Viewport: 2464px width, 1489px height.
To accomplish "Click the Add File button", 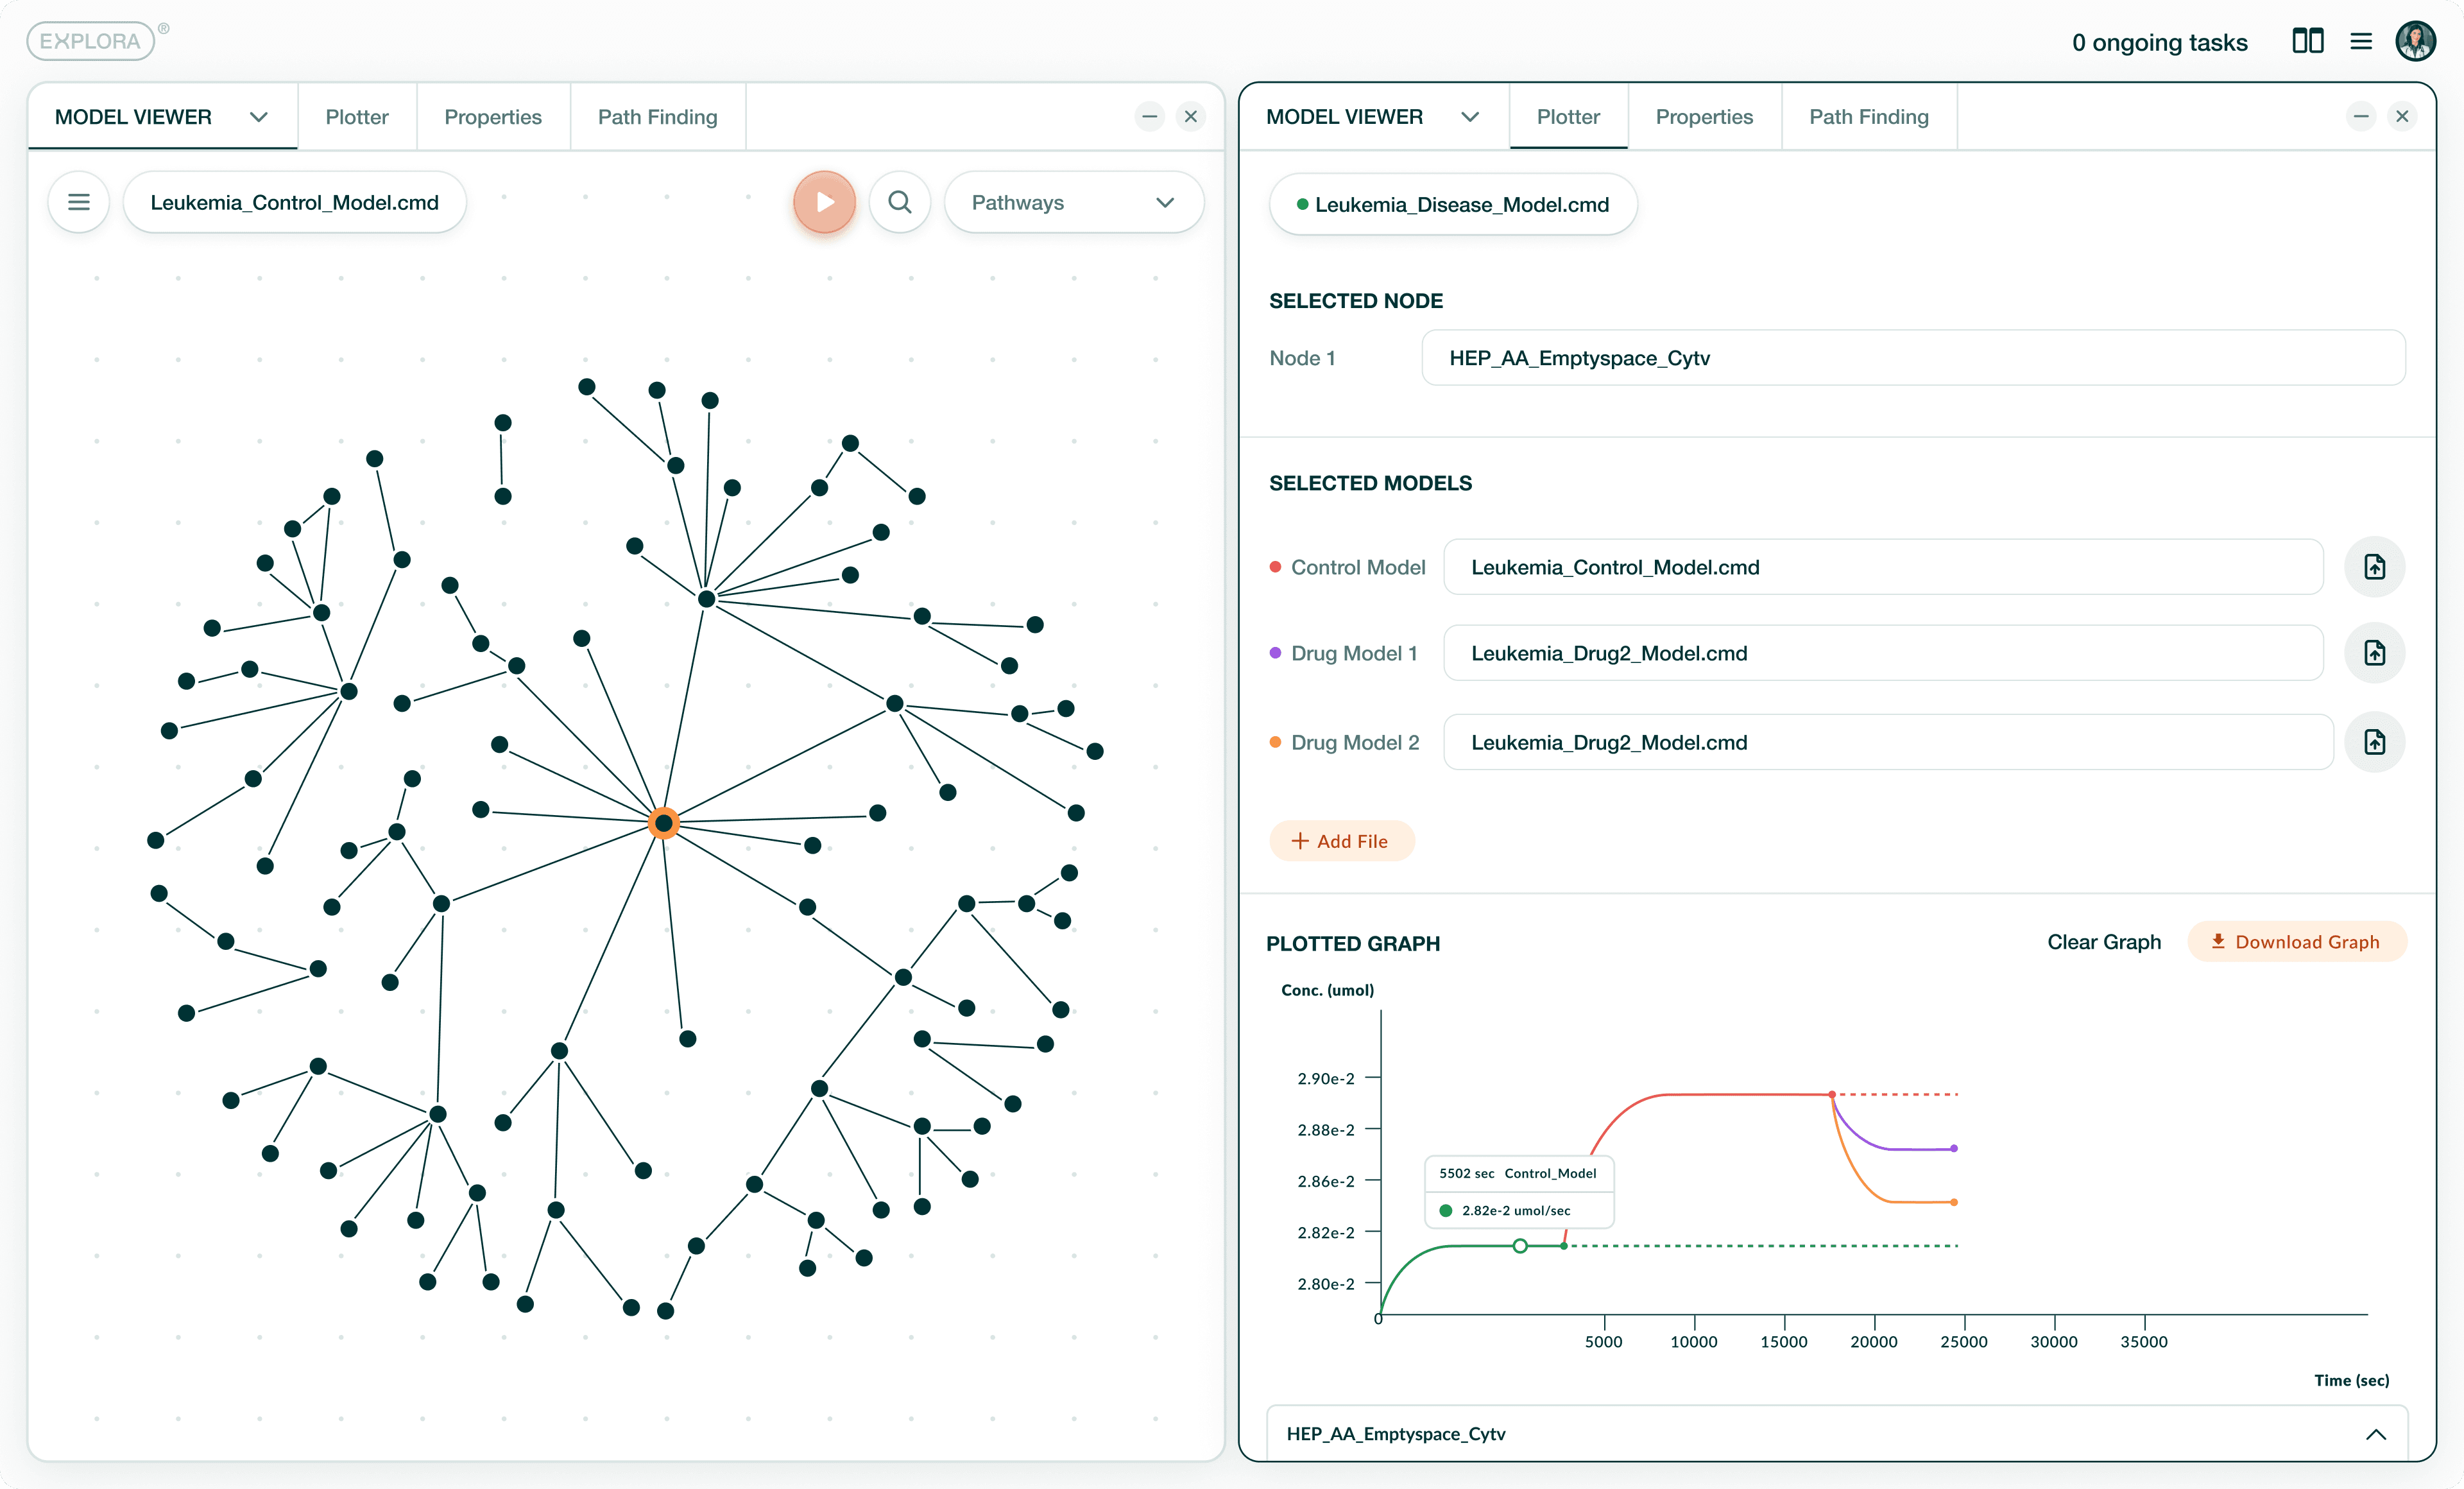I will click(1341, 841).
